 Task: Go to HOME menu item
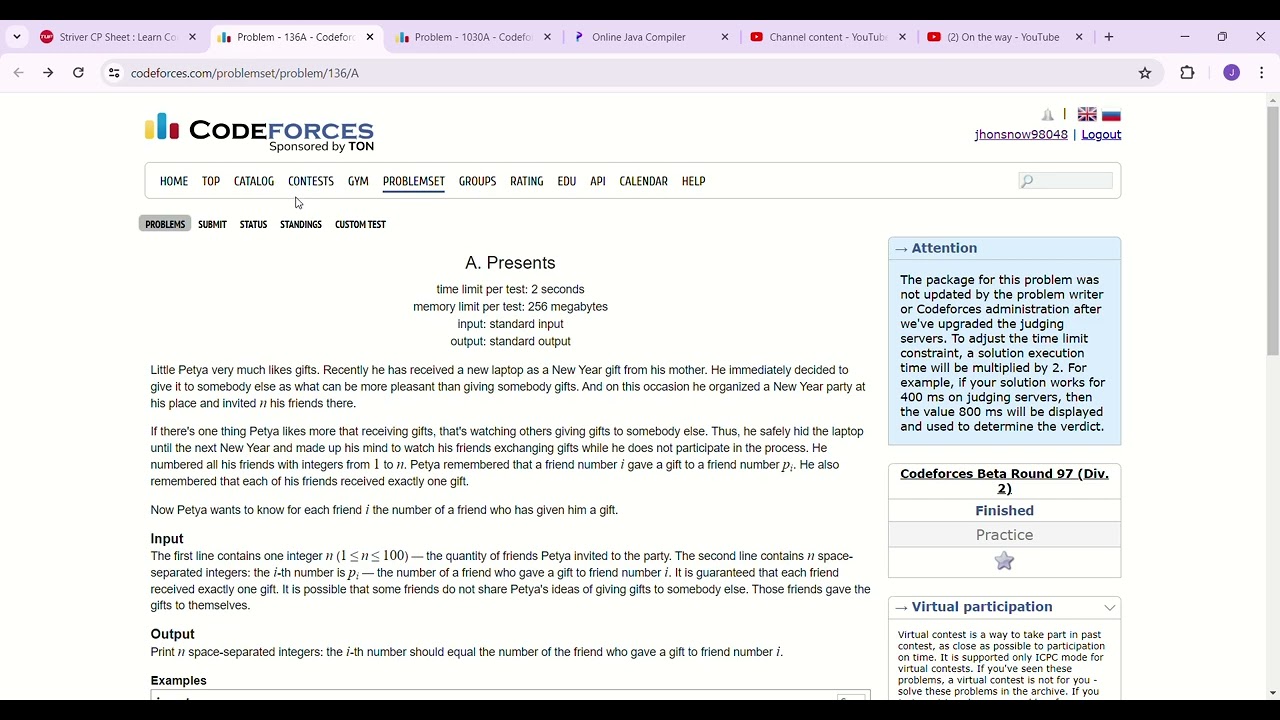174,181
